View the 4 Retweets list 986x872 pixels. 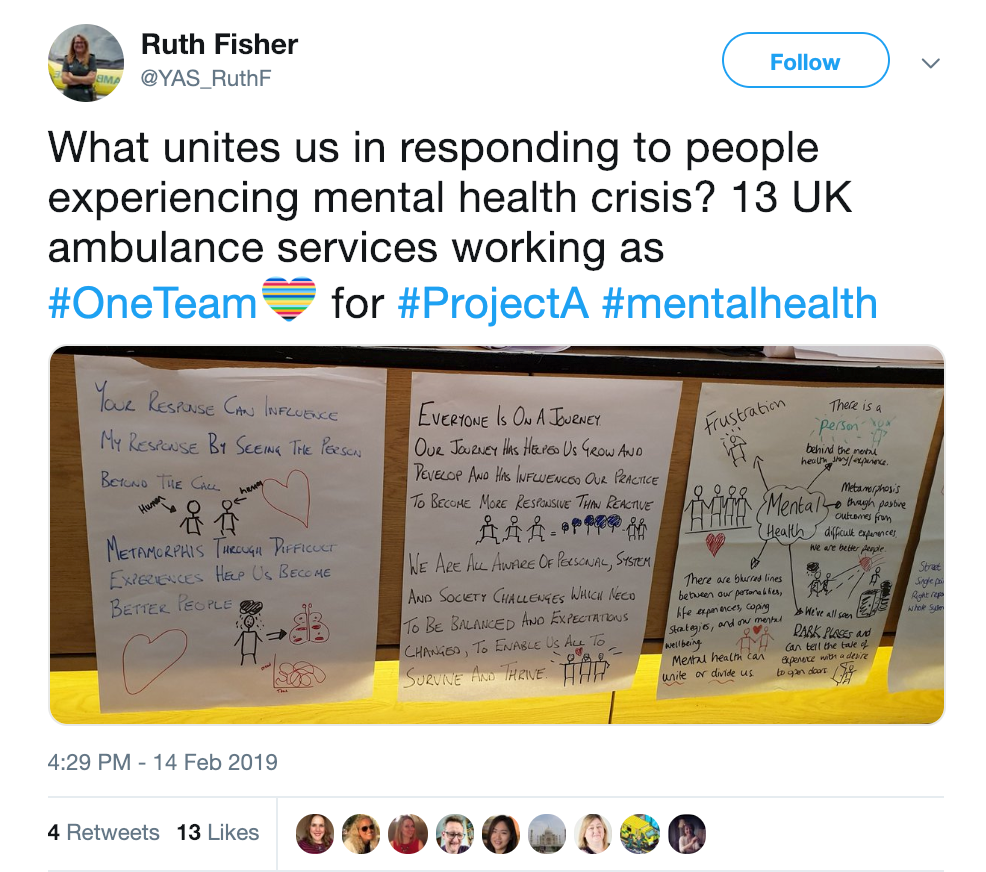point(103,832)
